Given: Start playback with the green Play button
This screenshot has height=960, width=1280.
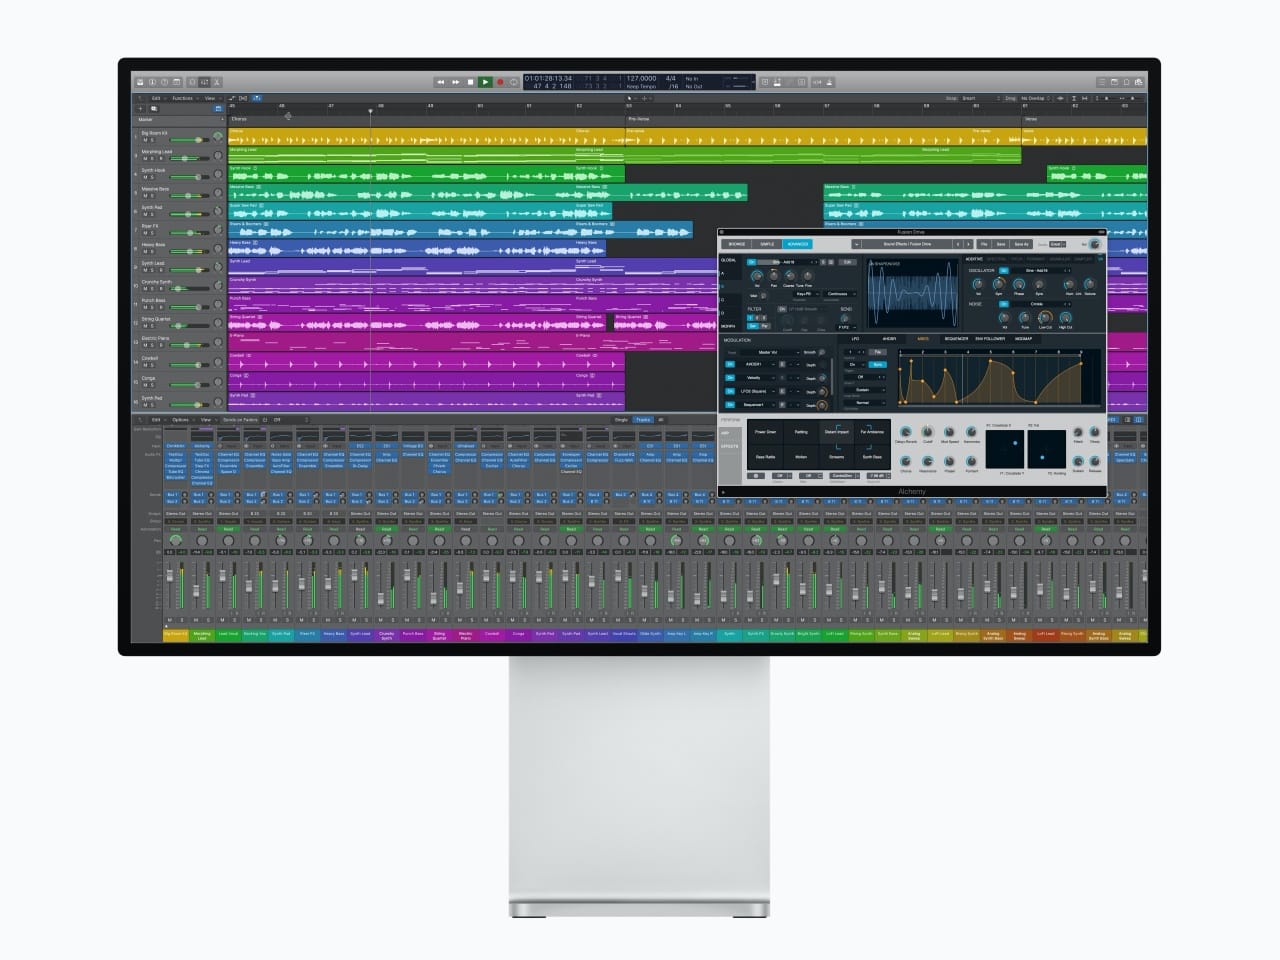Looking at the screenshot, I should [485, 82].
